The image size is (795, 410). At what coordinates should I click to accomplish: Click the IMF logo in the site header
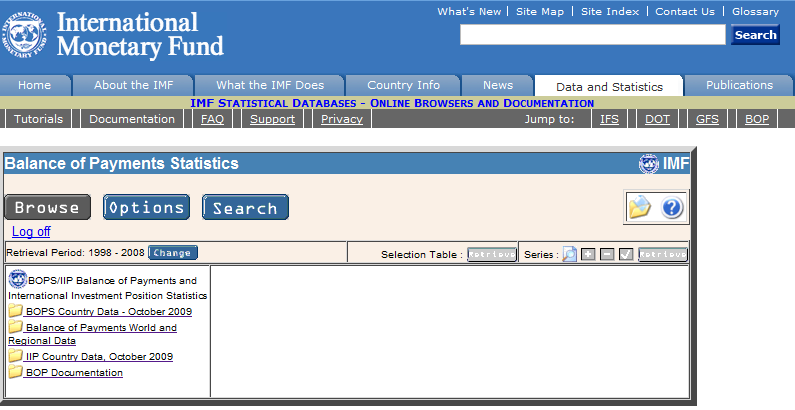click(27, 33)
